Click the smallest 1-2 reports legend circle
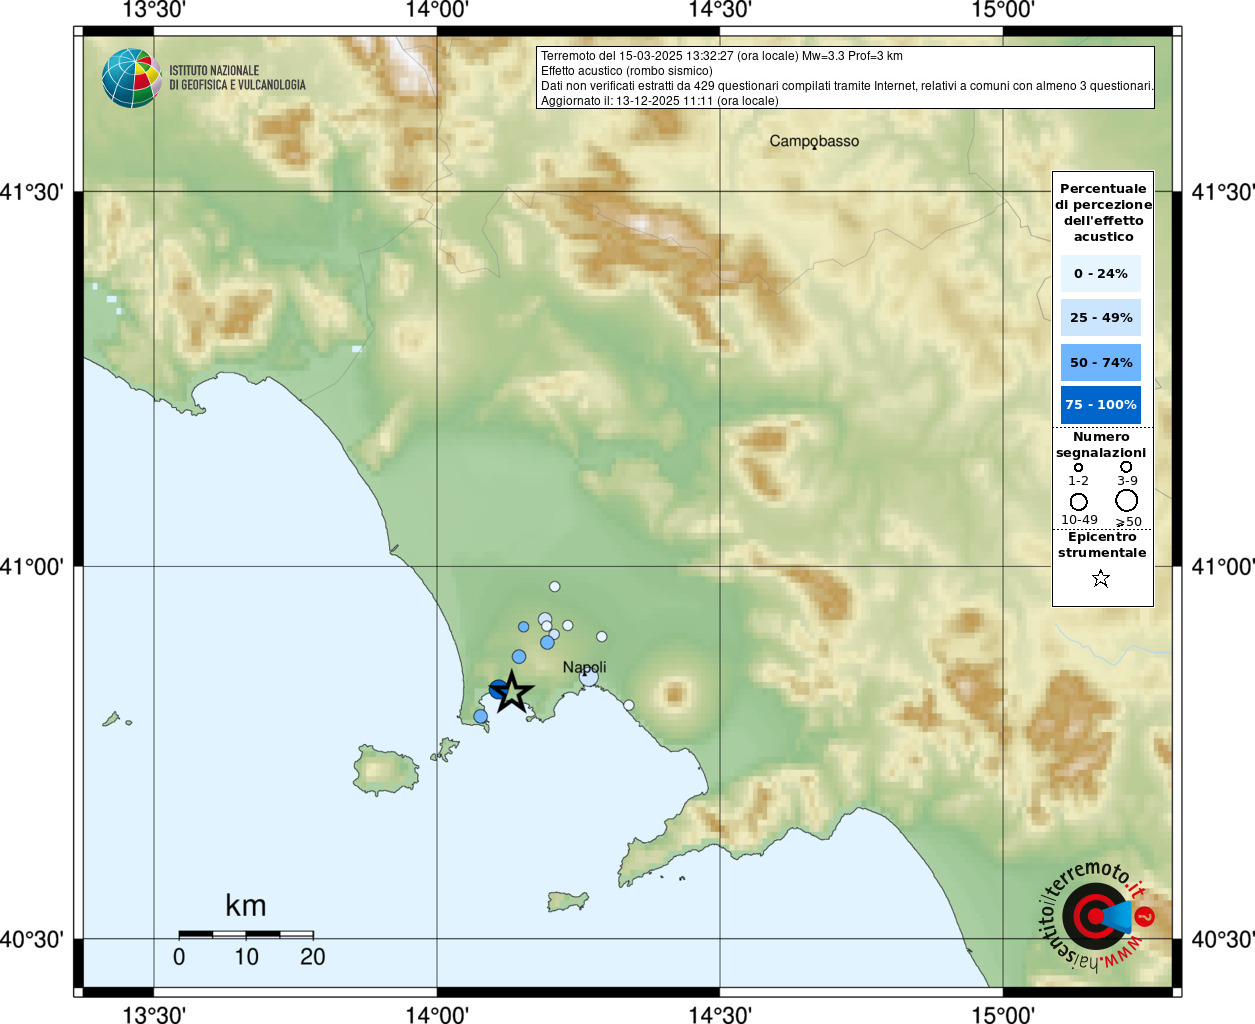This screenshot has height=1024, width=1255. [1078, 467]
